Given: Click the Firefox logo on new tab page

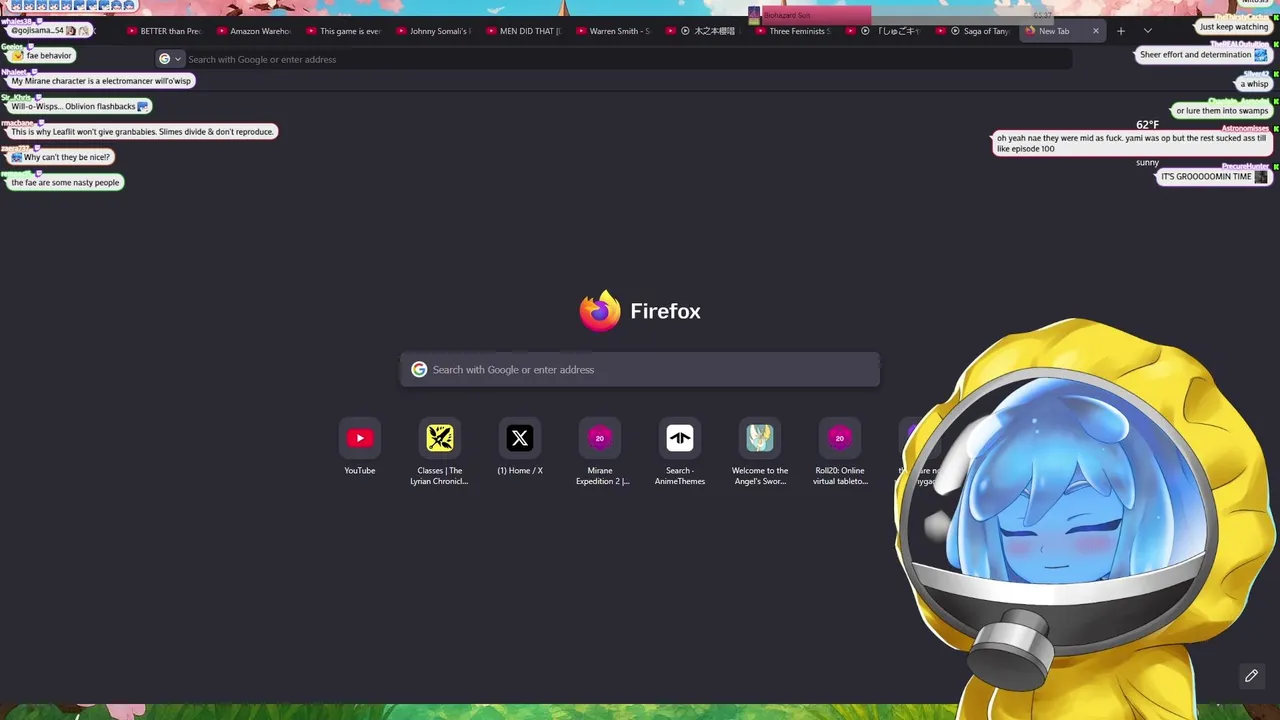Looking at the screenshot, I should click(x=600, y=311).
